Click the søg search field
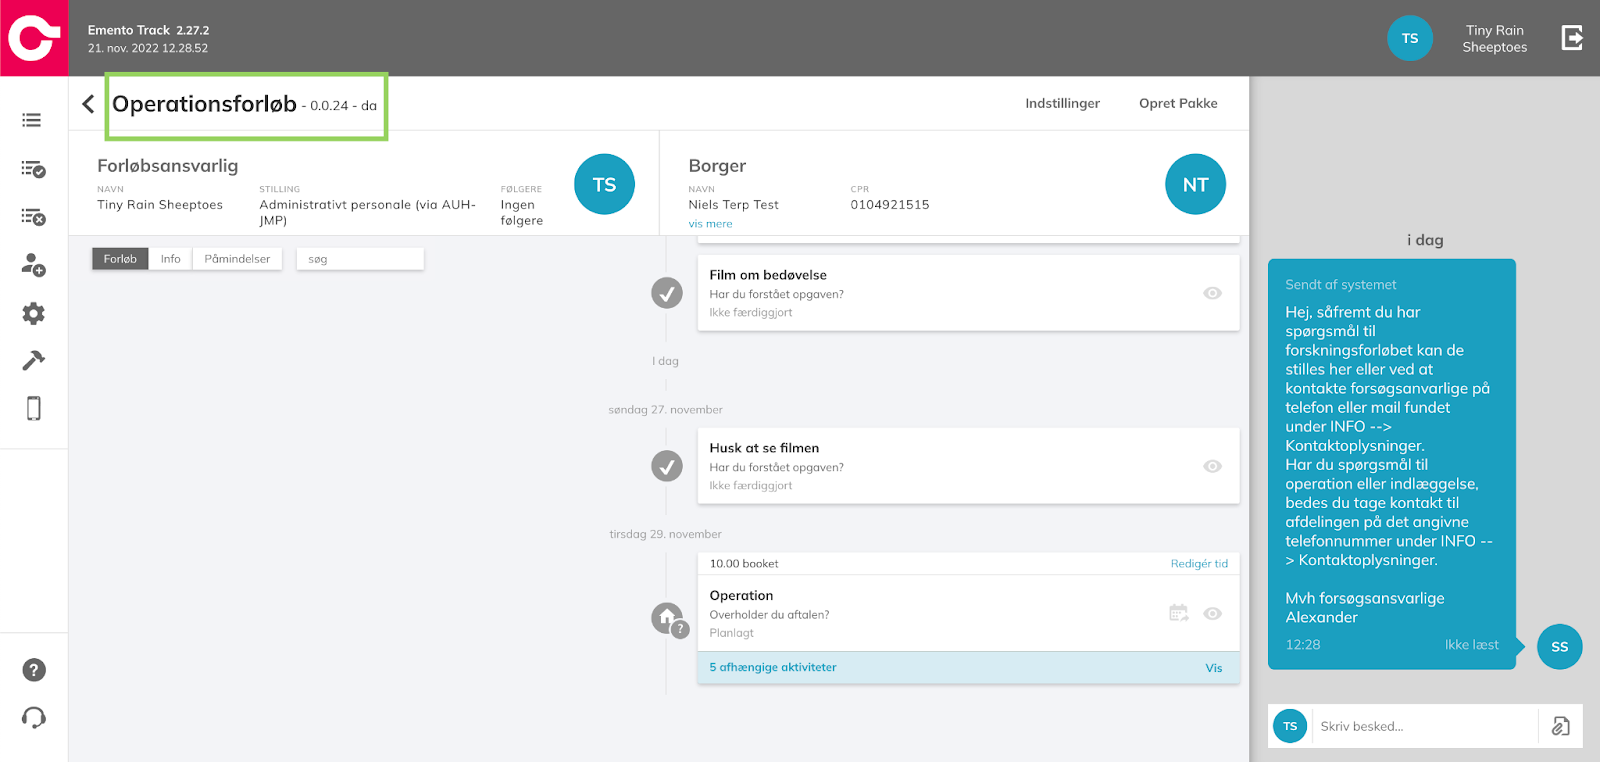The width and height of the screenshot is (1600, 762). tap(360, 259)
